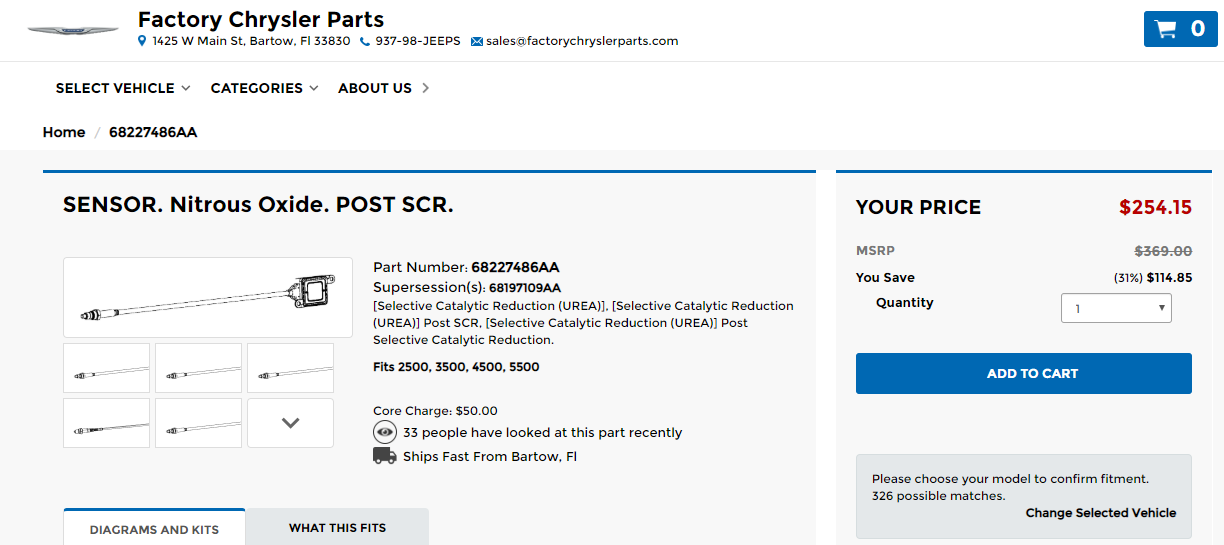Open the main sensor product image
The height and width of the screenshot is (545, 1224).
[x=208, y=298]
